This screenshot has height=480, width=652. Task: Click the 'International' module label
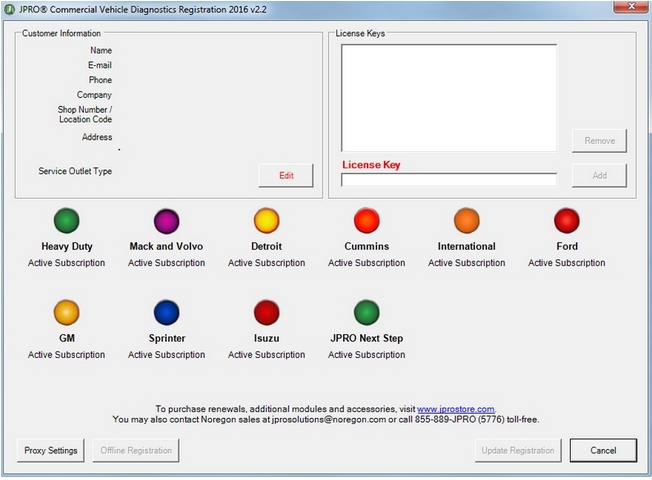(467, 246)
